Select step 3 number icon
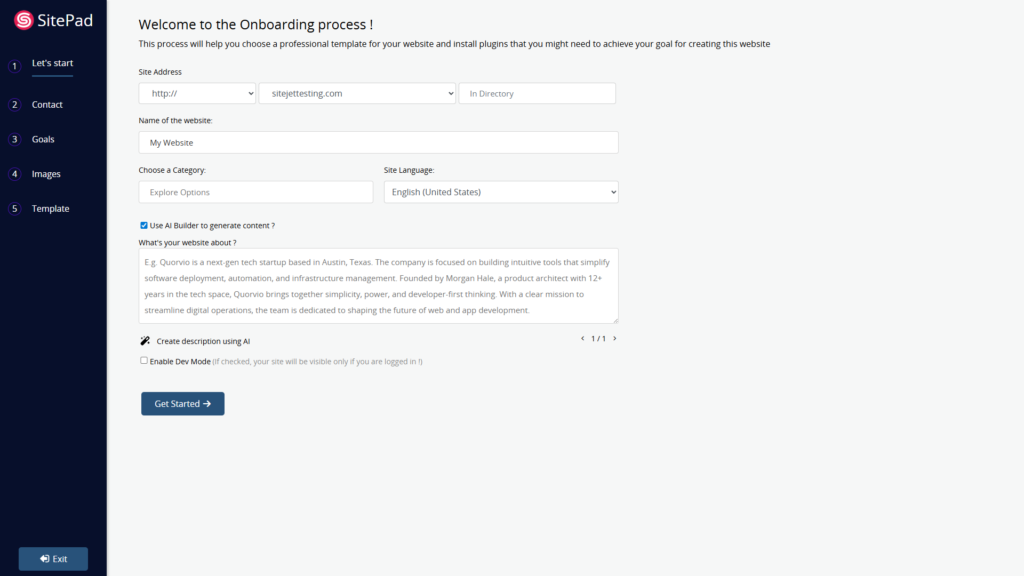The image size is (1024, 576). coord(14,139)
